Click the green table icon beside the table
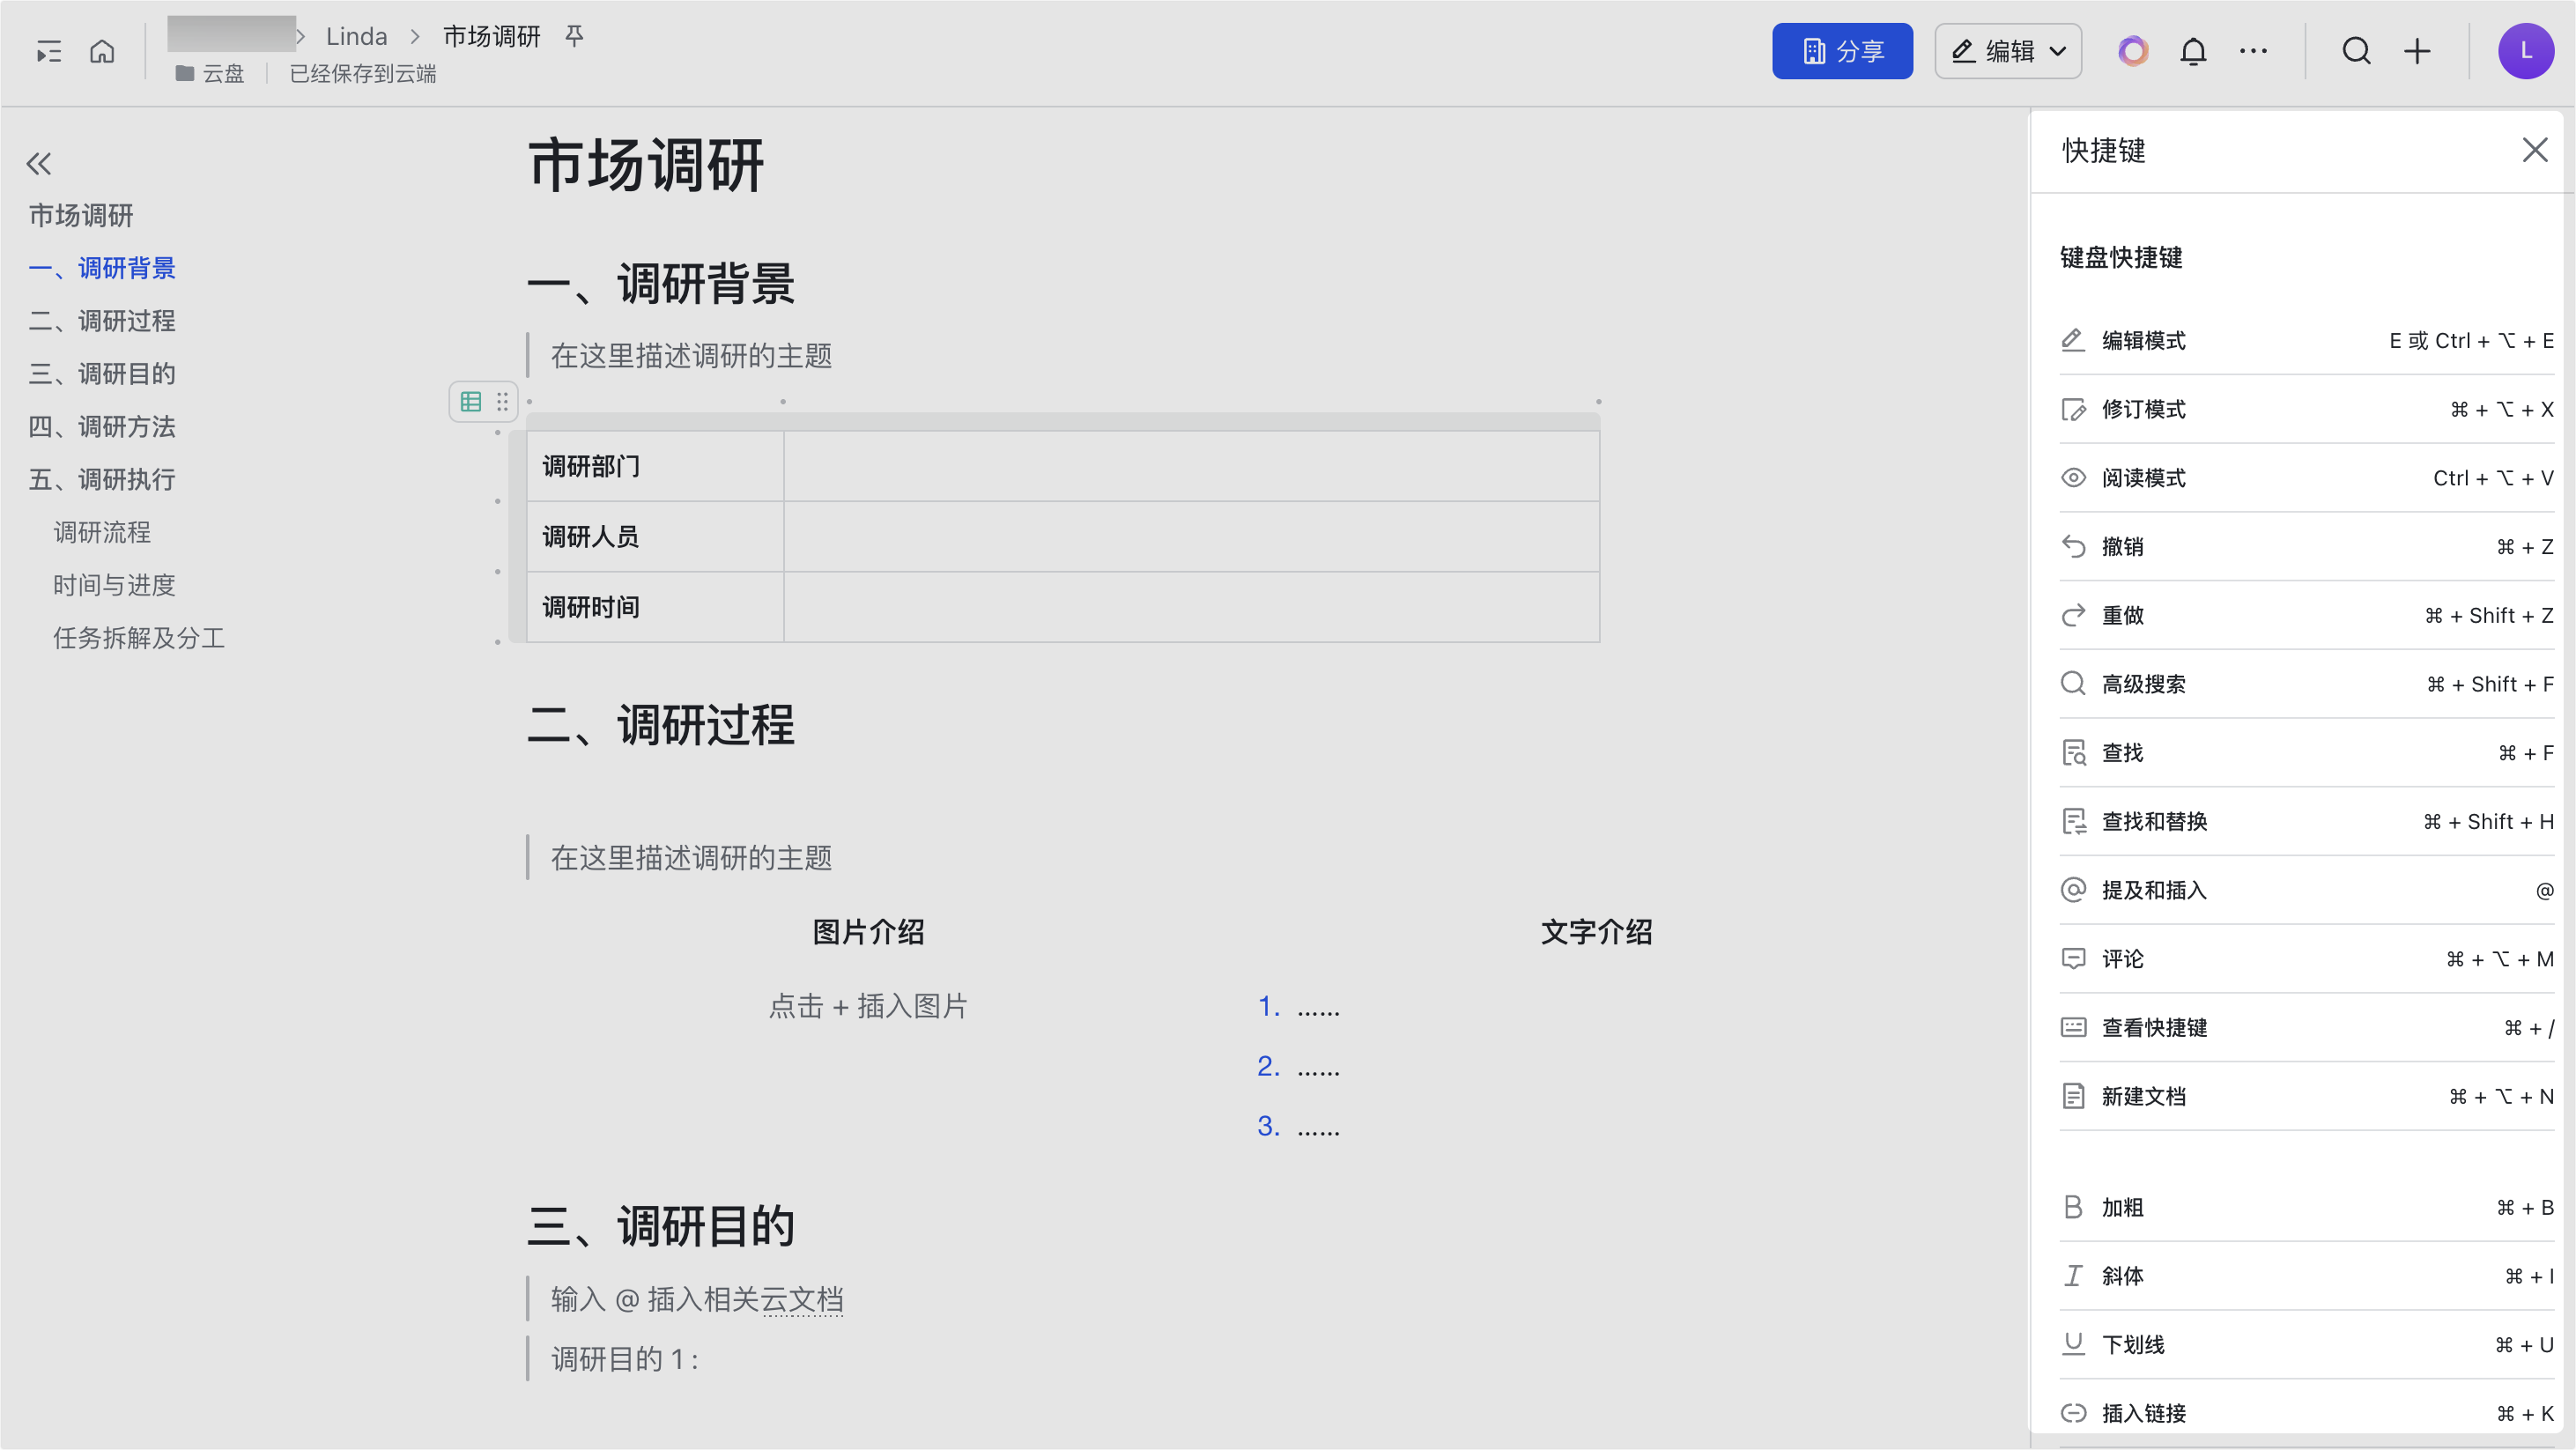2576x1450 pixels. [x=471, y=401]
